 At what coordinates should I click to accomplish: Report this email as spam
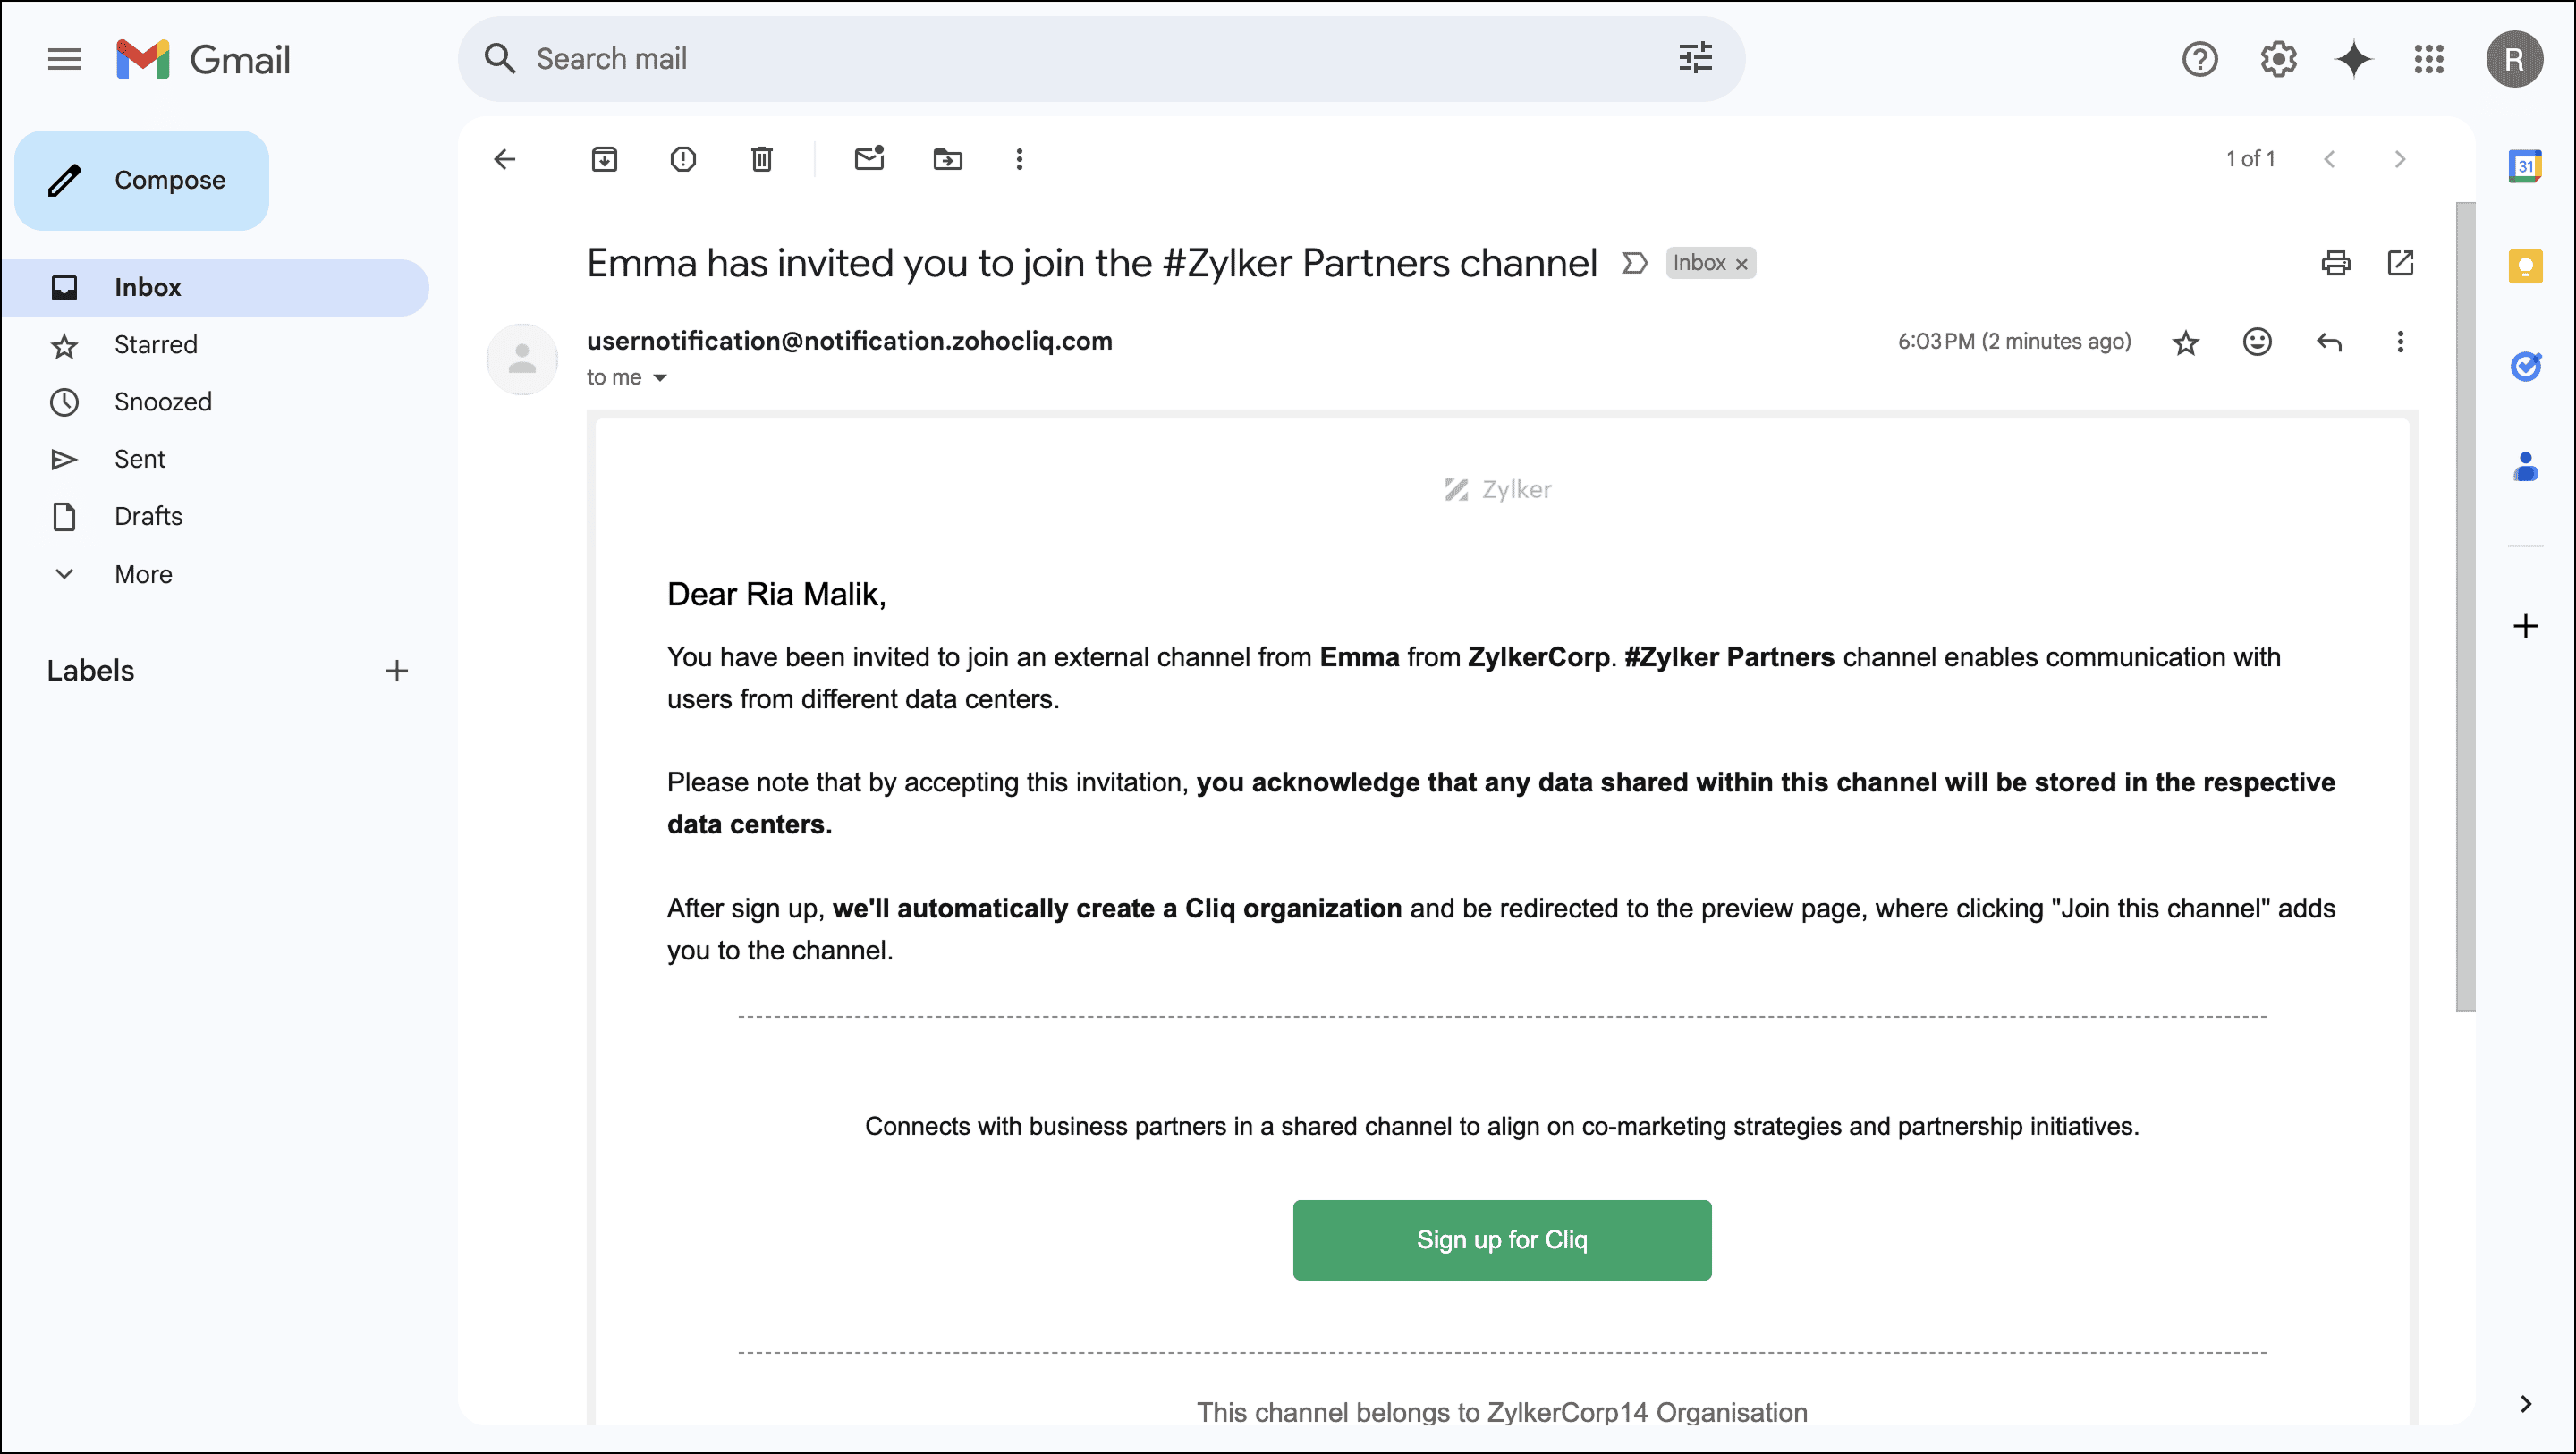683,159
